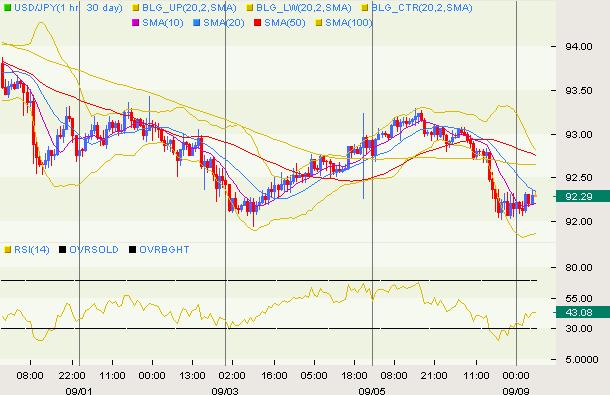
Task: Click the magenta SMA(10) legend swatch
Action: [136, 23]
